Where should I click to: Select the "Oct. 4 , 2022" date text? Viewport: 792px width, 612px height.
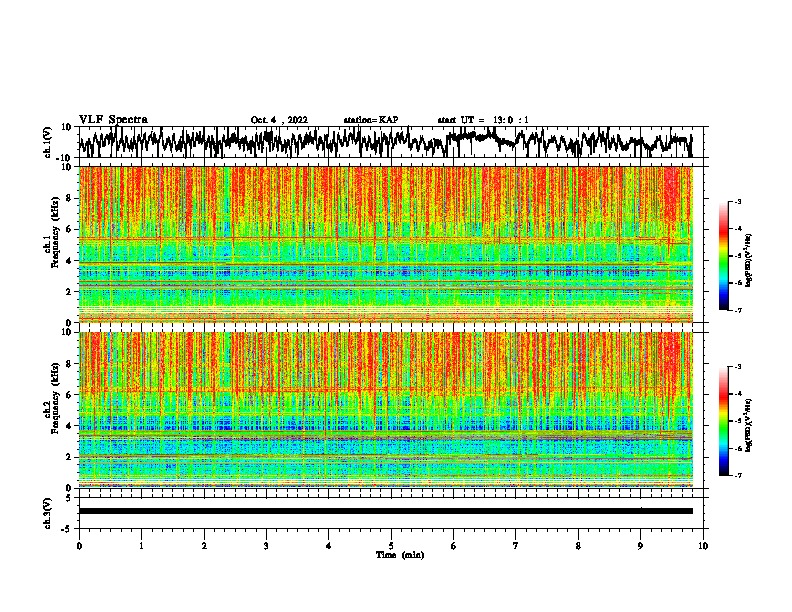click(x=279, y=120)
